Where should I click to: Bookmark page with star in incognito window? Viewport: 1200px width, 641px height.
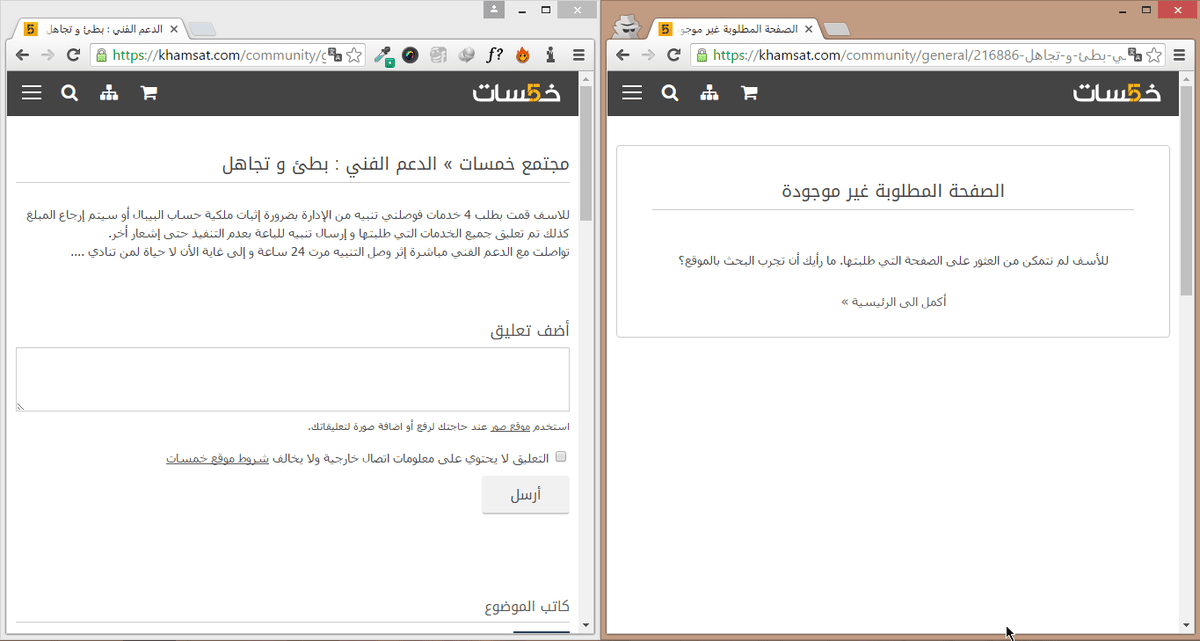[1152, 55]
